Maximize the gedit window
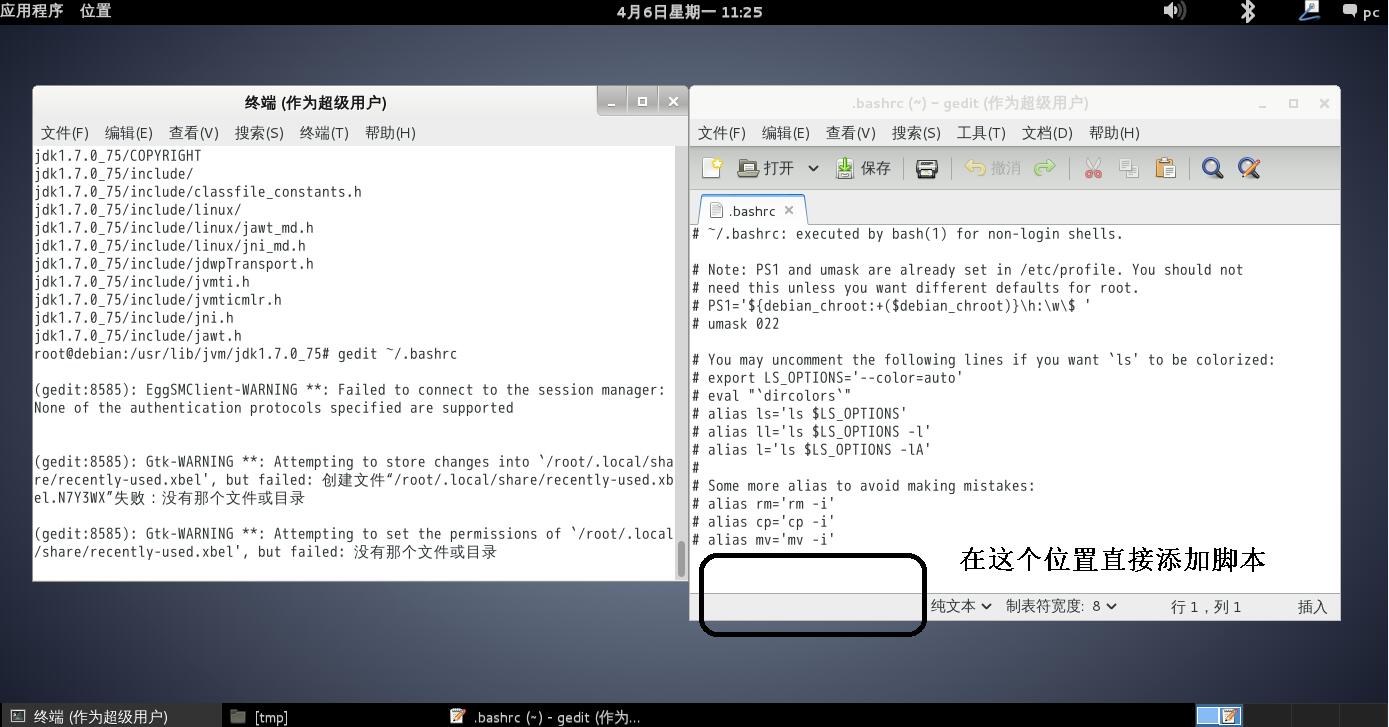This screenshot has width=1389, height=727. tap(1293, 103)
